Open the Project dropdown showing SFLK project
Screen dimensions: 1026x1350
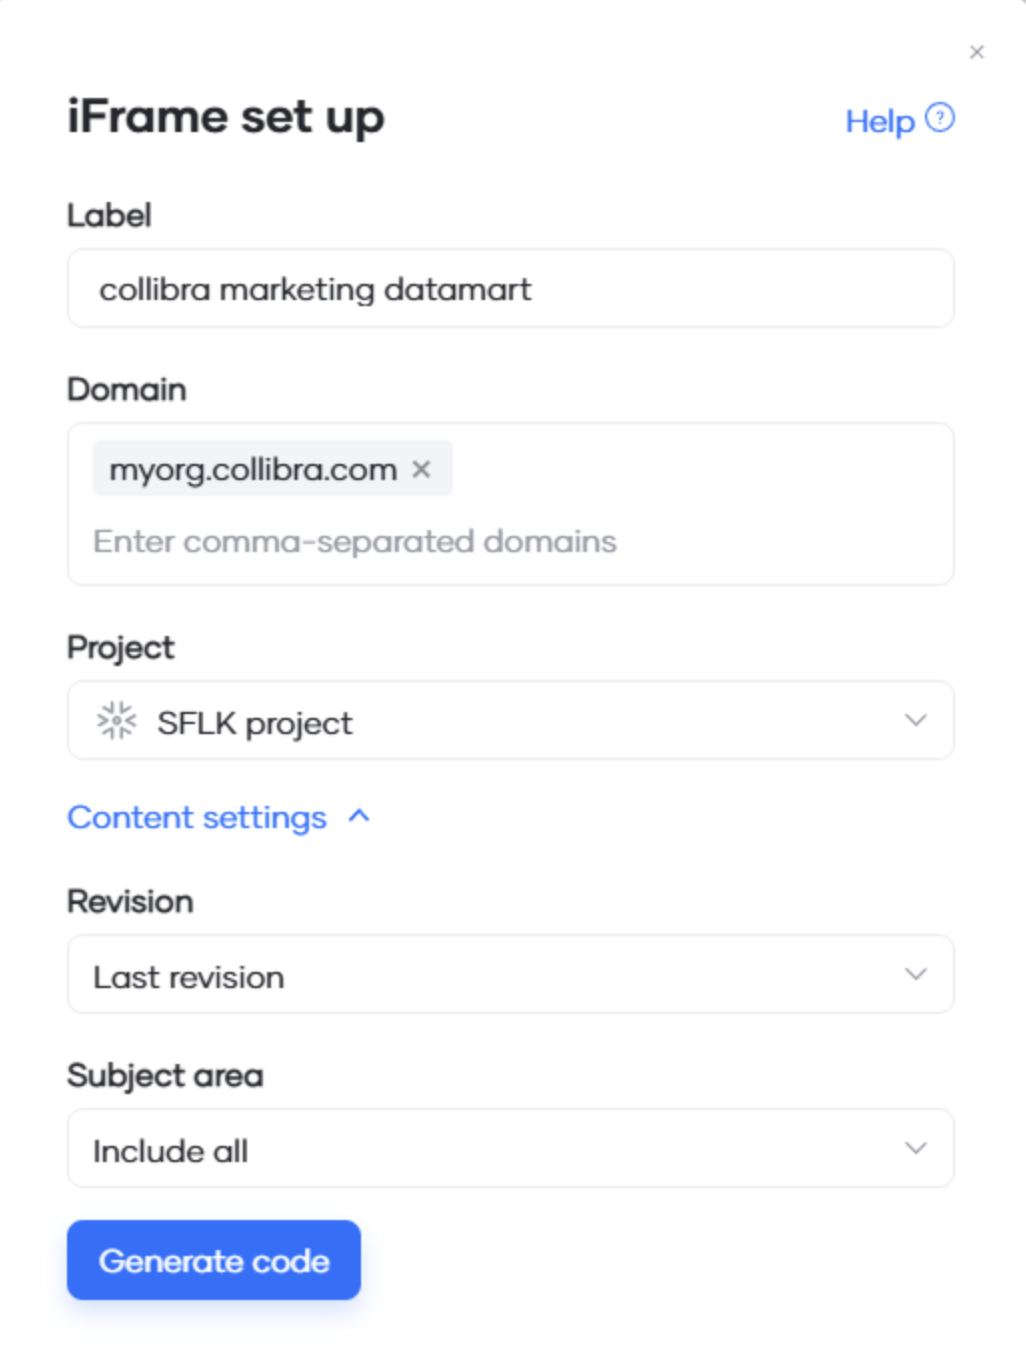(511, 720)
